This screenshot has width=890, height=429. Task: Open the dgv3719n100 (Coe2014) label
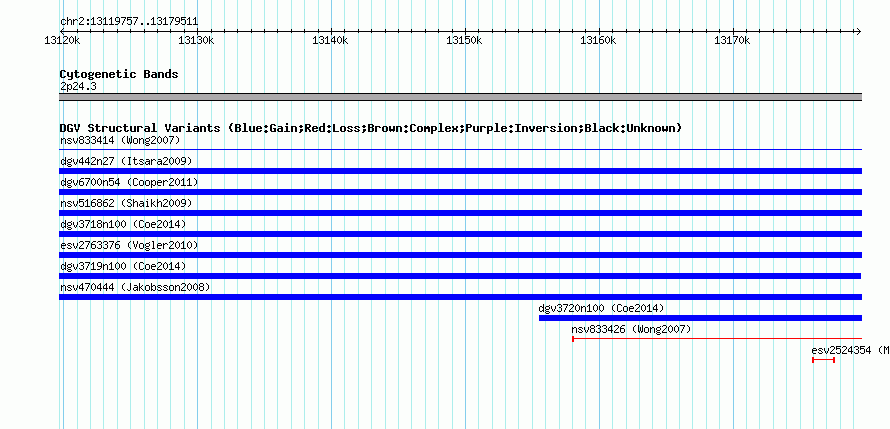pos(123,266)
